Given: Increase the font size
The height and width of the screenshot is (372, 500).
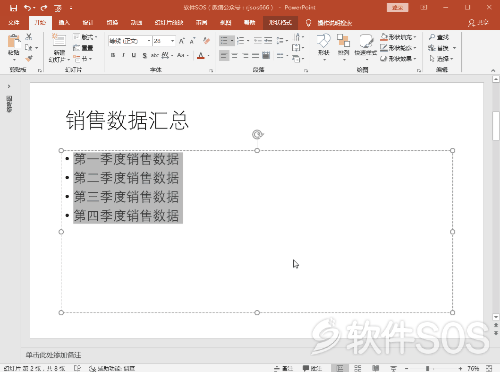Looking at the screenshot, I should (182, 41).
